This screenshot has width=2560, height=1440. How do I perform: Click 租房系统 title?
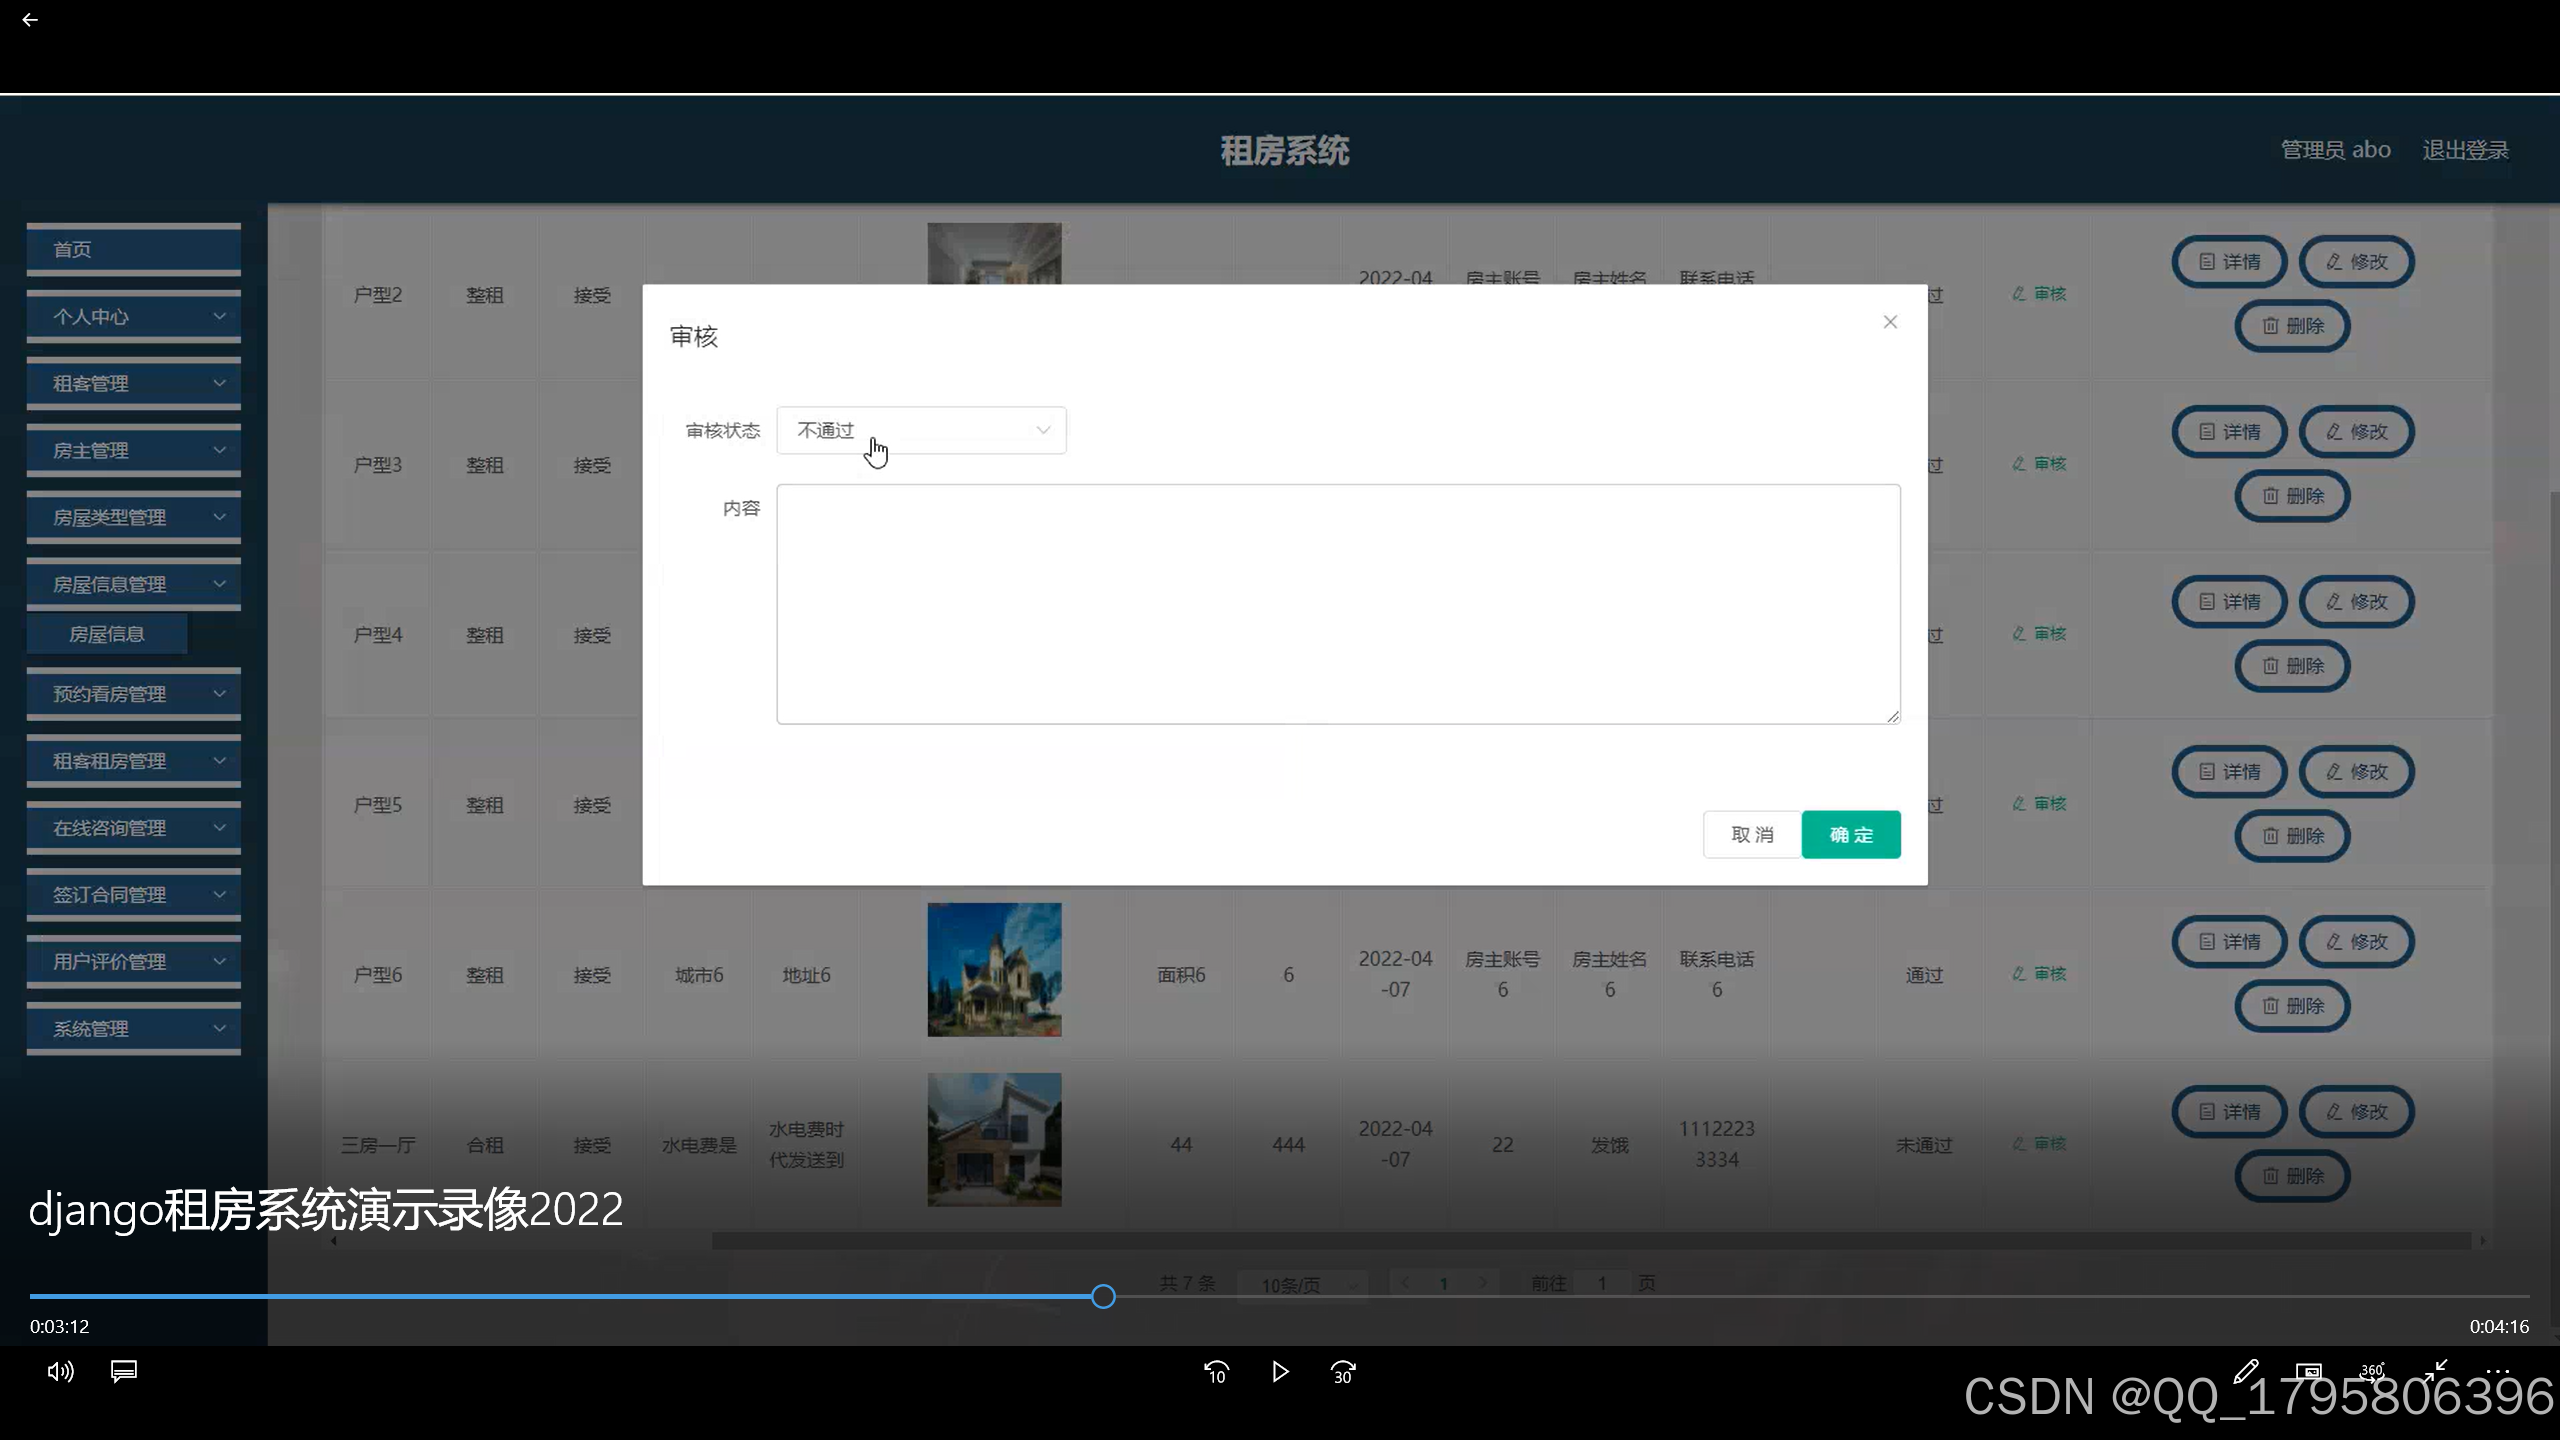[1285, 151]
